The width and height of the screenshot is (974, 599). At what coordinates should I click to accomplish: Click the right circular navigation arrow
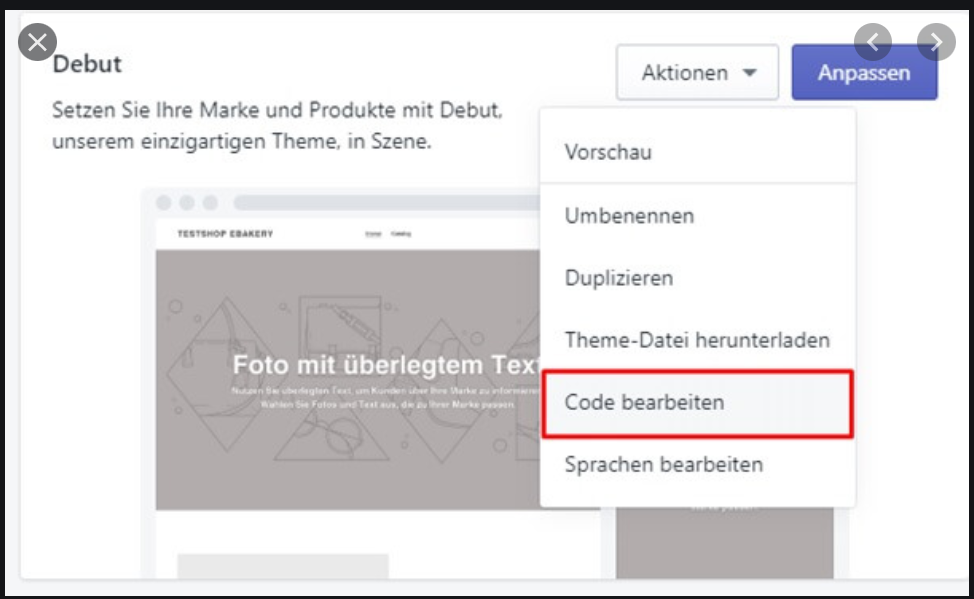pyautogui.click(x=936, y=42)
